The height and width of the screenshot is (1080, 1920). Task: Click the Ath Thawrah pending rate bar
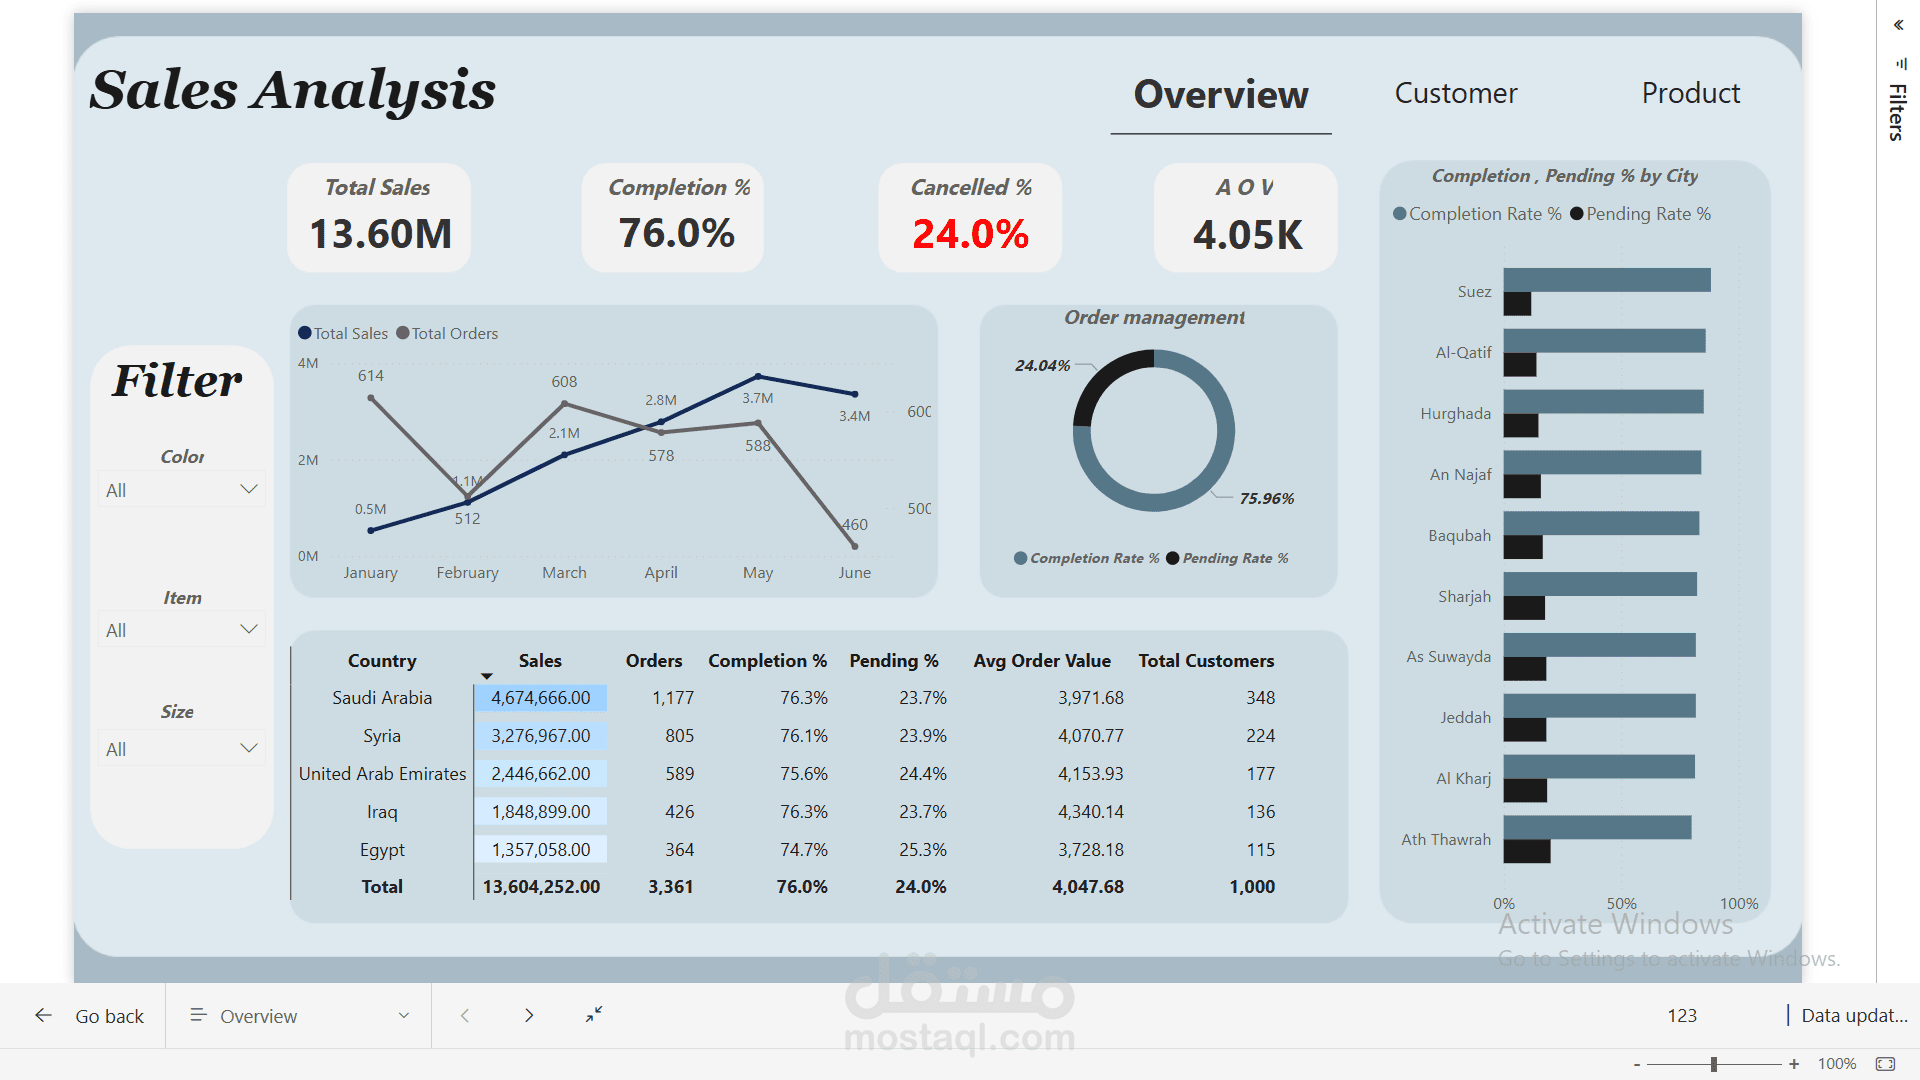[1527, 852]
